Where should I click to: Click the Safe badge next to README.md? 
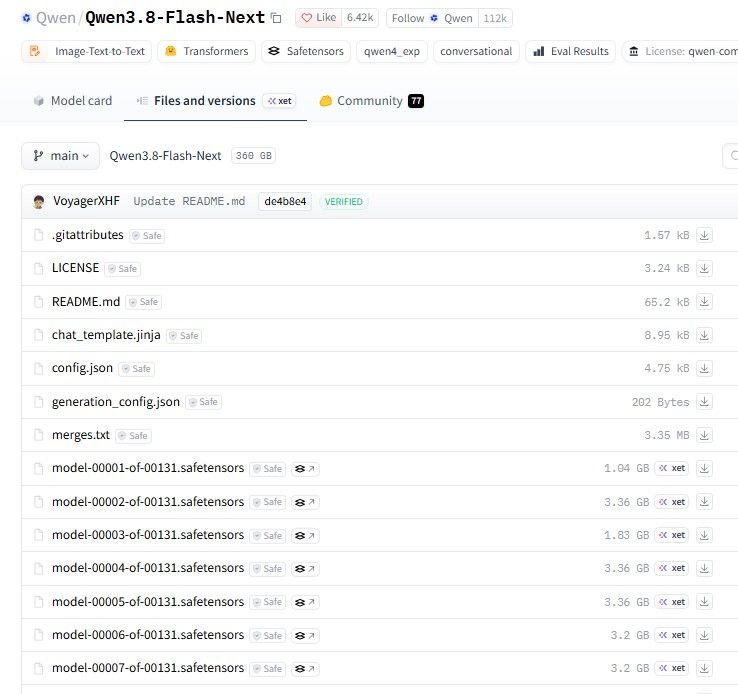(x=144, y=302)
